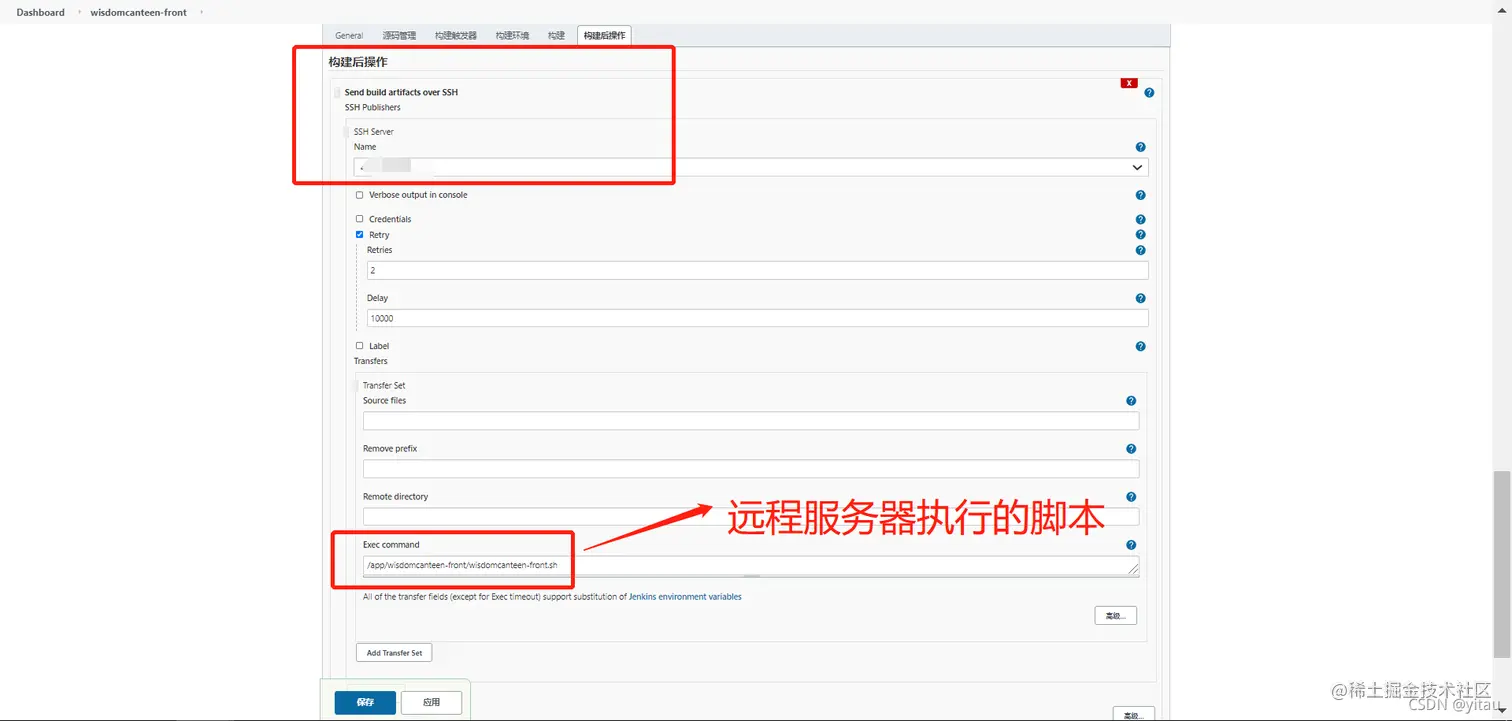Open breadcrumb menu arrow after wisdomcanteen-front
The width and height of the screenshot is (1512, 721).
click(x=200, y=12)
